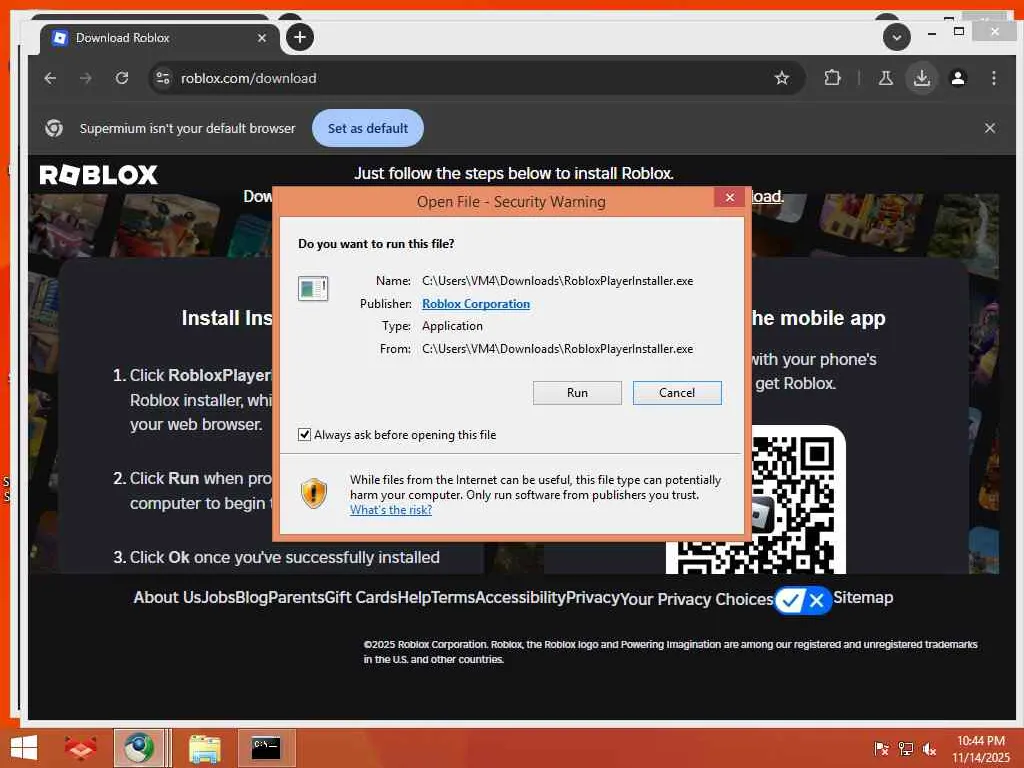The image size is (1024, 768).
Task: Bookmark this page with the star icon
Action: coord(782,78)
